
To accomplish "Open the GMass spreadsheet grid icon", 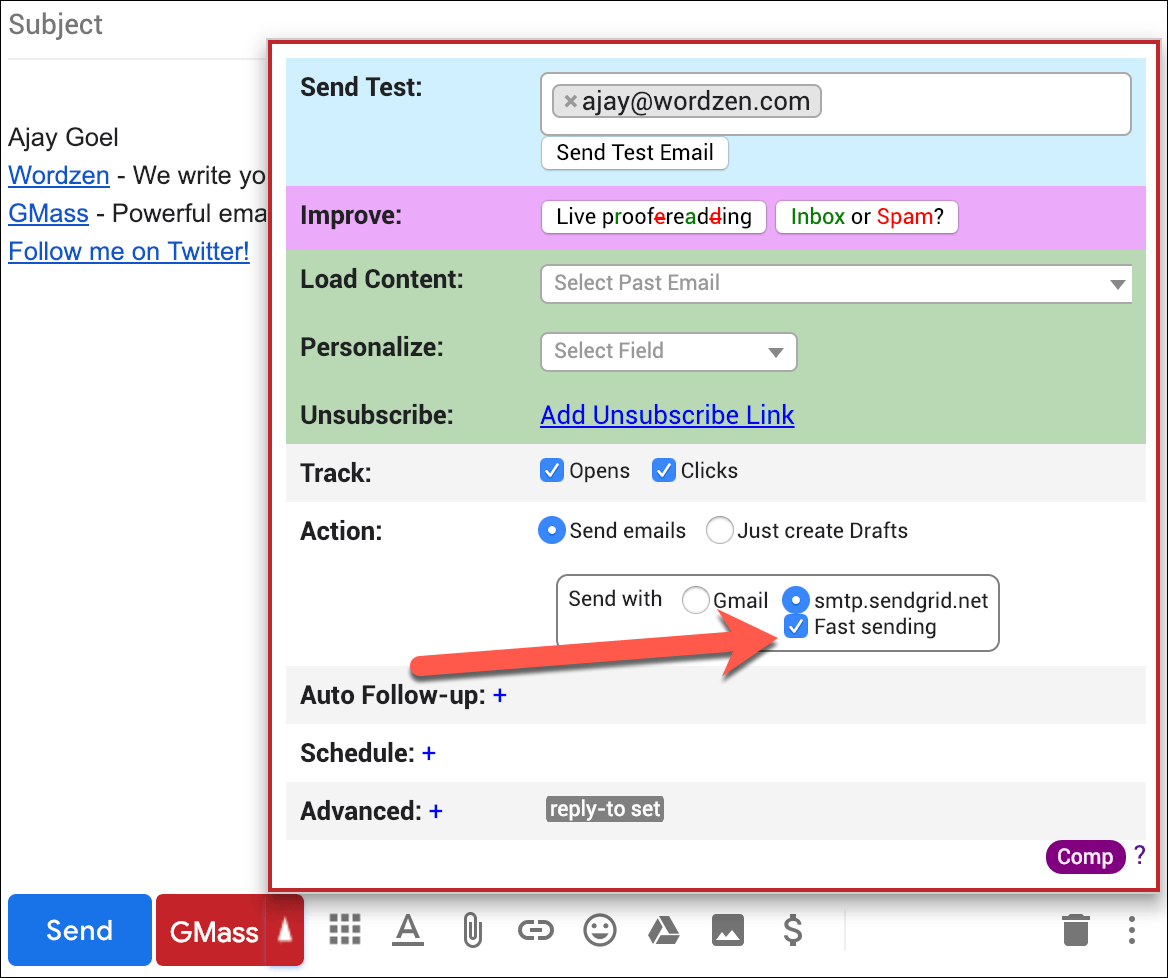I will coord(345,930).
